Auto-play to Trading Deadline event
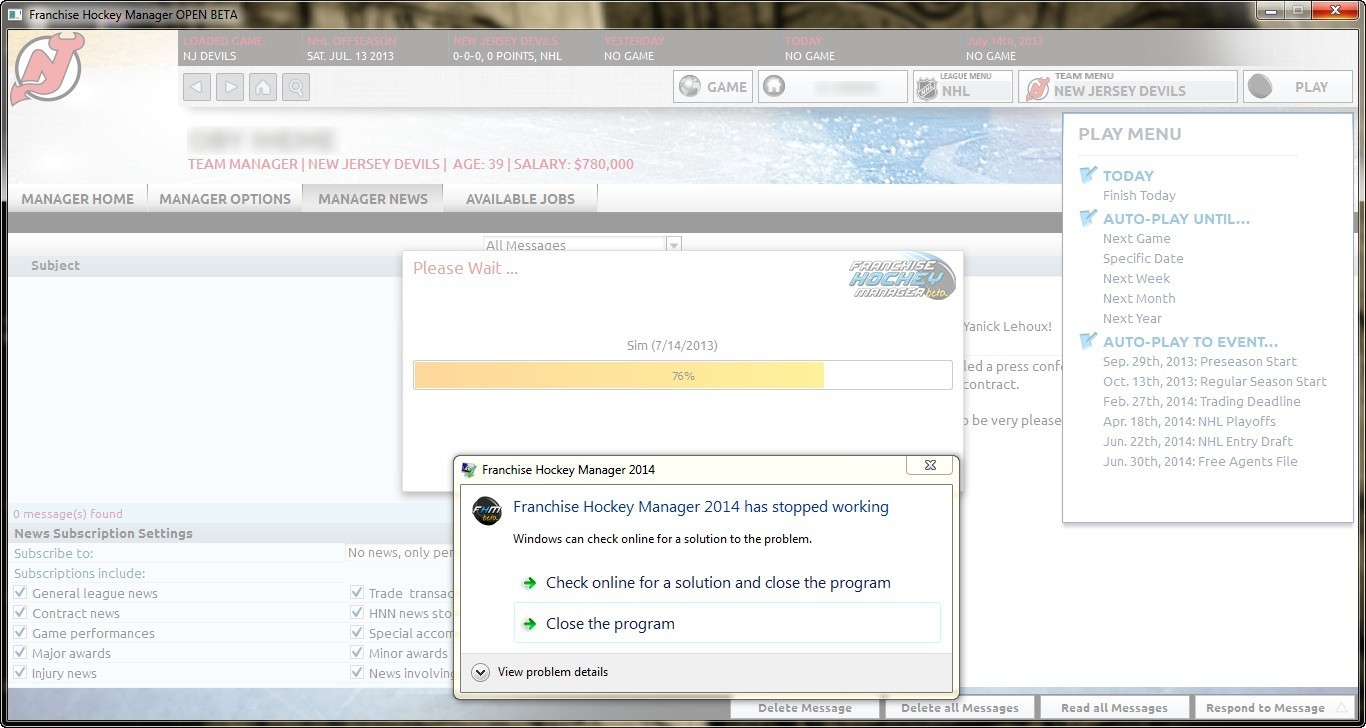This screenshot has height=728, width=1366. click(x=1202, y=401)
